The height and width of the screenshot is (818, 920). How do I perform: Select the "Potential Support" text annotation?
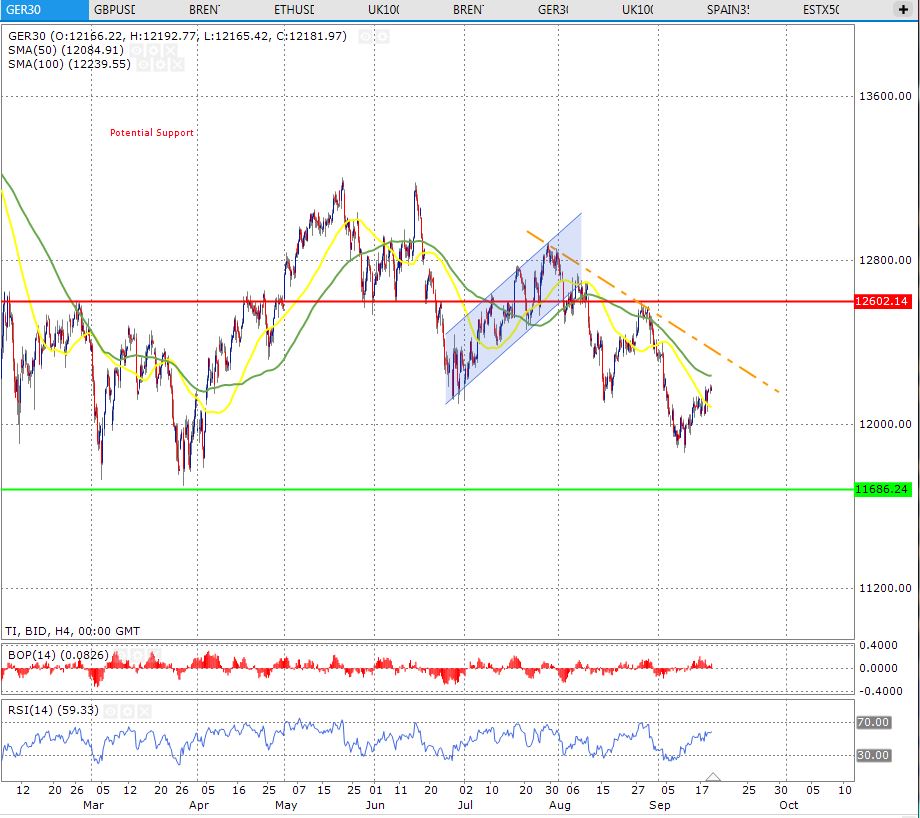pyautogui.click(x=152, y=133)
